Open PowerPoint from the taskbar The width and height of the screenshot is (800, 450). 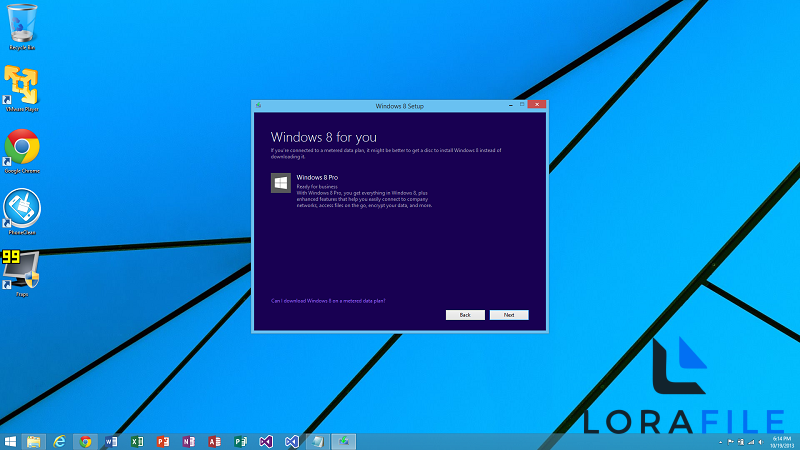tap(163, 441)
